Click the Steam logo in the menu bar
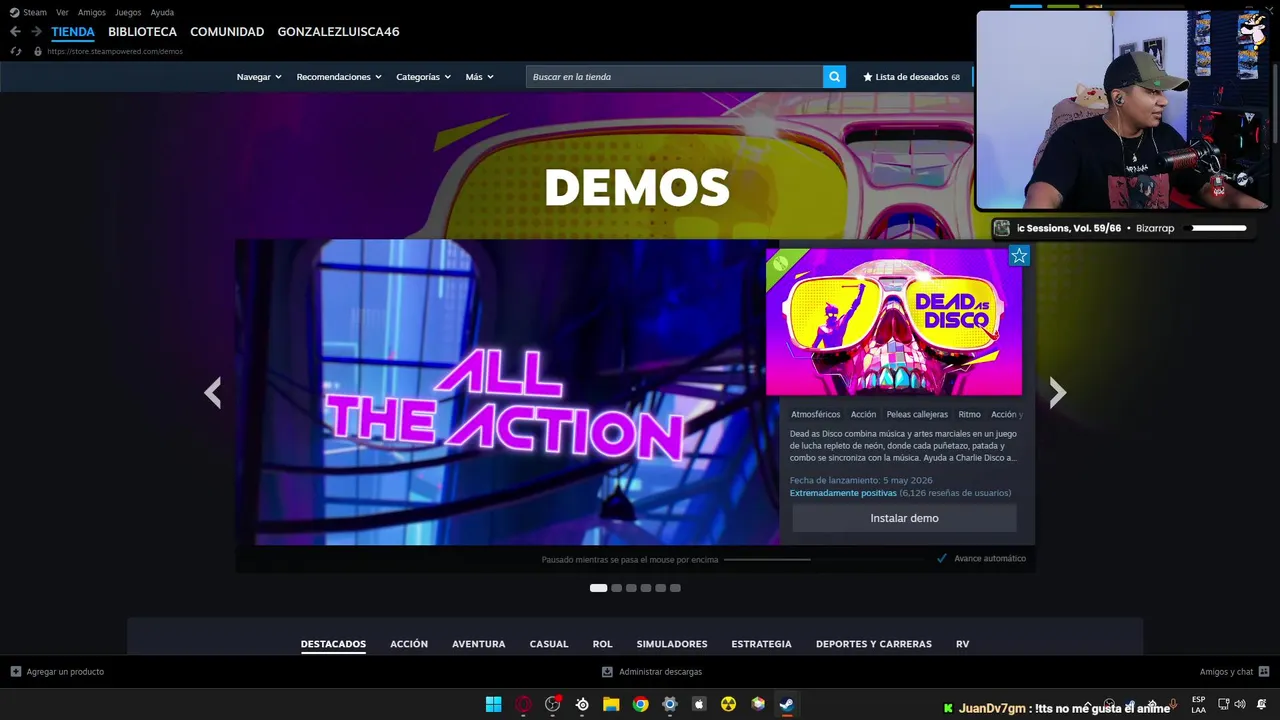The image size is (1280, 720). [15, 12]
